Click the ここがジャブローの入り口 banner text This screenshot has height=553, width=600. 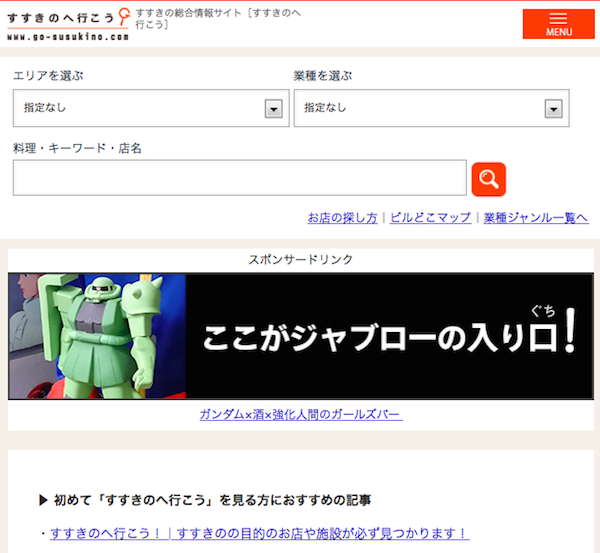point(388,338)
